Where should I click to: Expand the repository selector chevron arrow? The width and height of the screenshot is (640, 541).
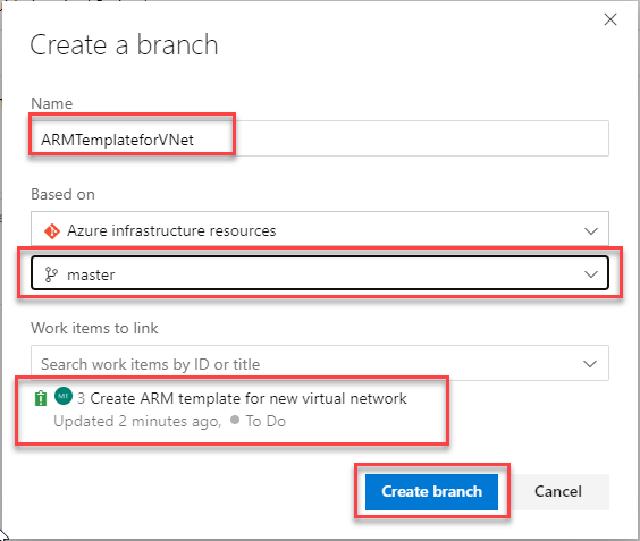589,230
